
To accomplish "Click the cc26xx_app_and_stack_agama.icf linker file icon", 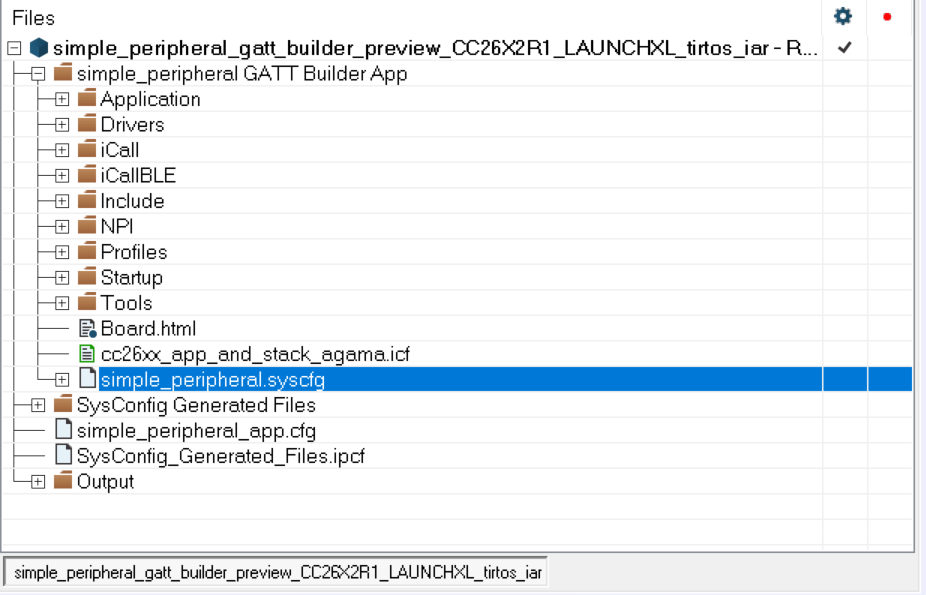I will point(87,354).
